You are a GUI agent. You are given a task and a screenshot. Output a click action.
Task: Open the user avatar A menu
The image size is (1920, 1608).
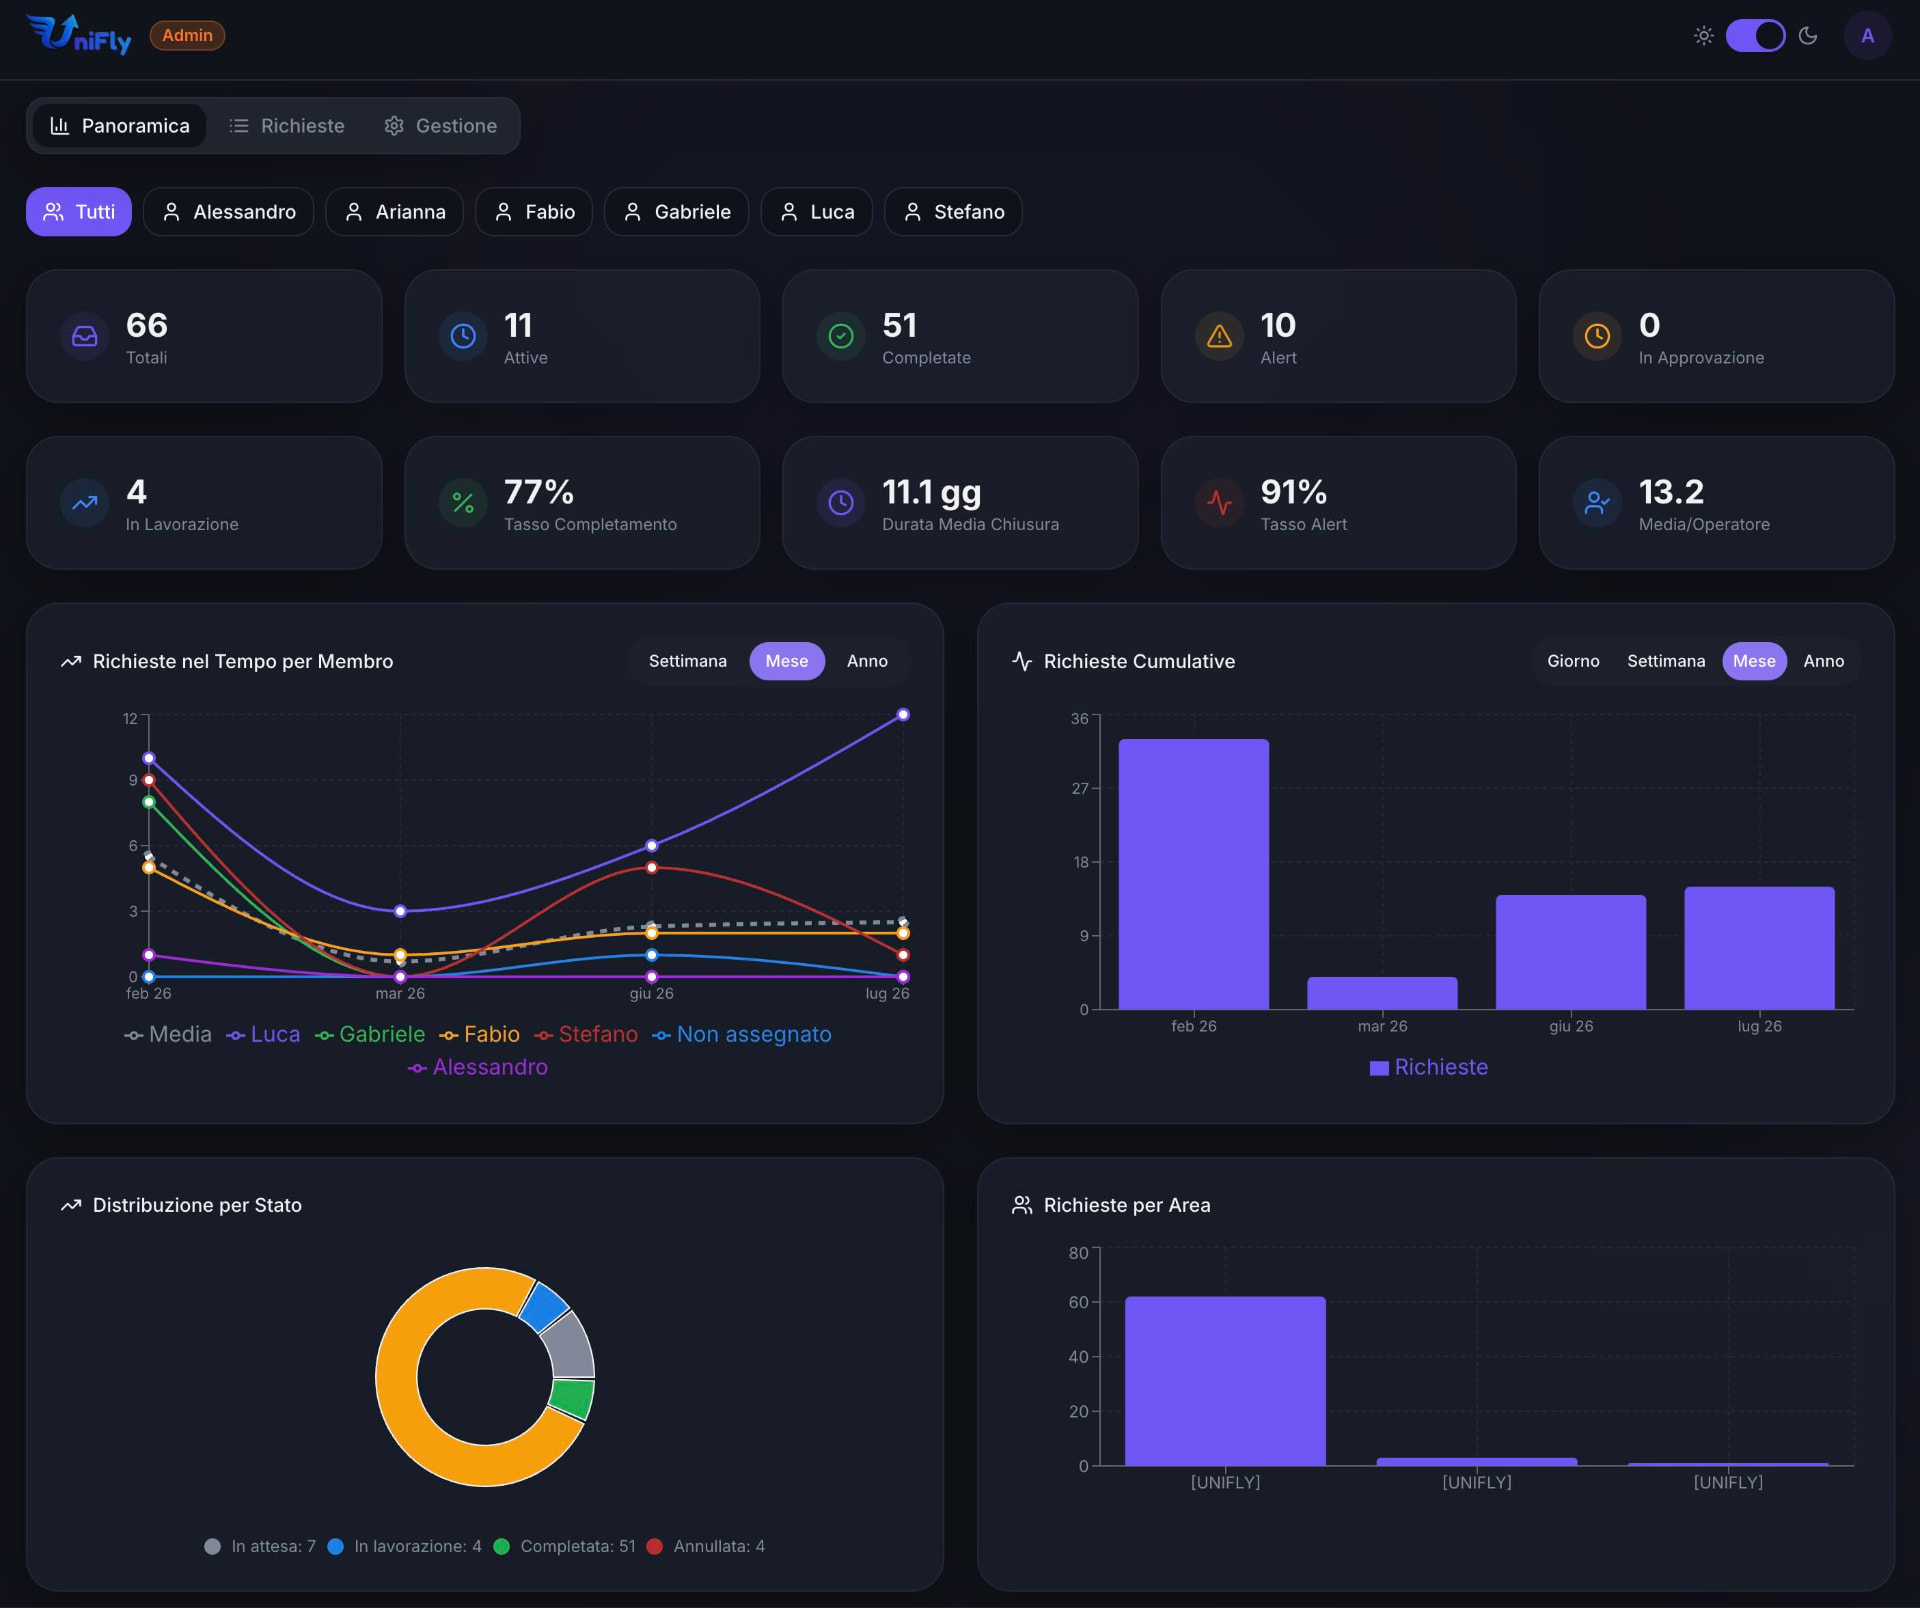(1867, 36)
